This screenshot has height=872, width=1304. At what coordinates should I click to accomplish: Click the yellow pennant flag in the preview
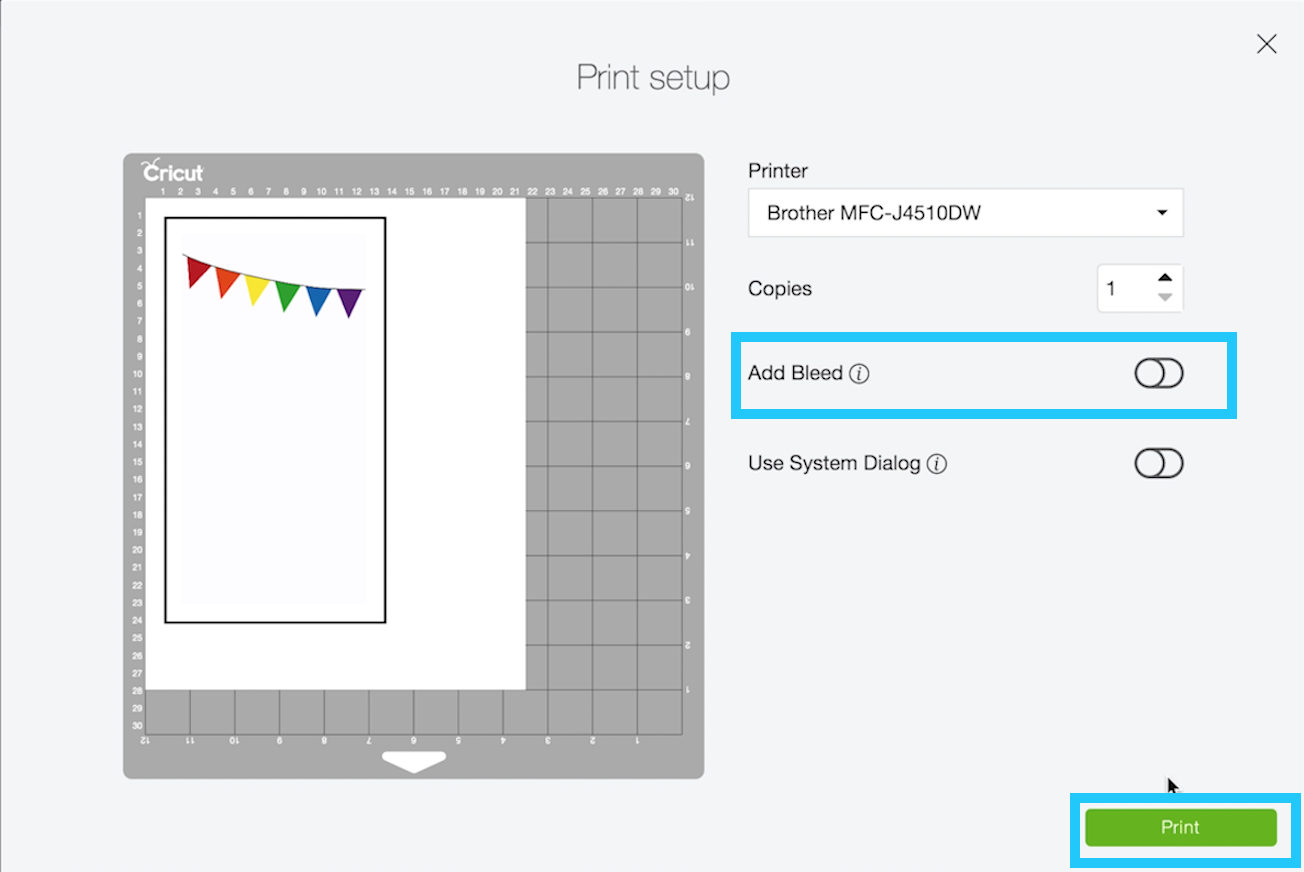click(257, 288)
